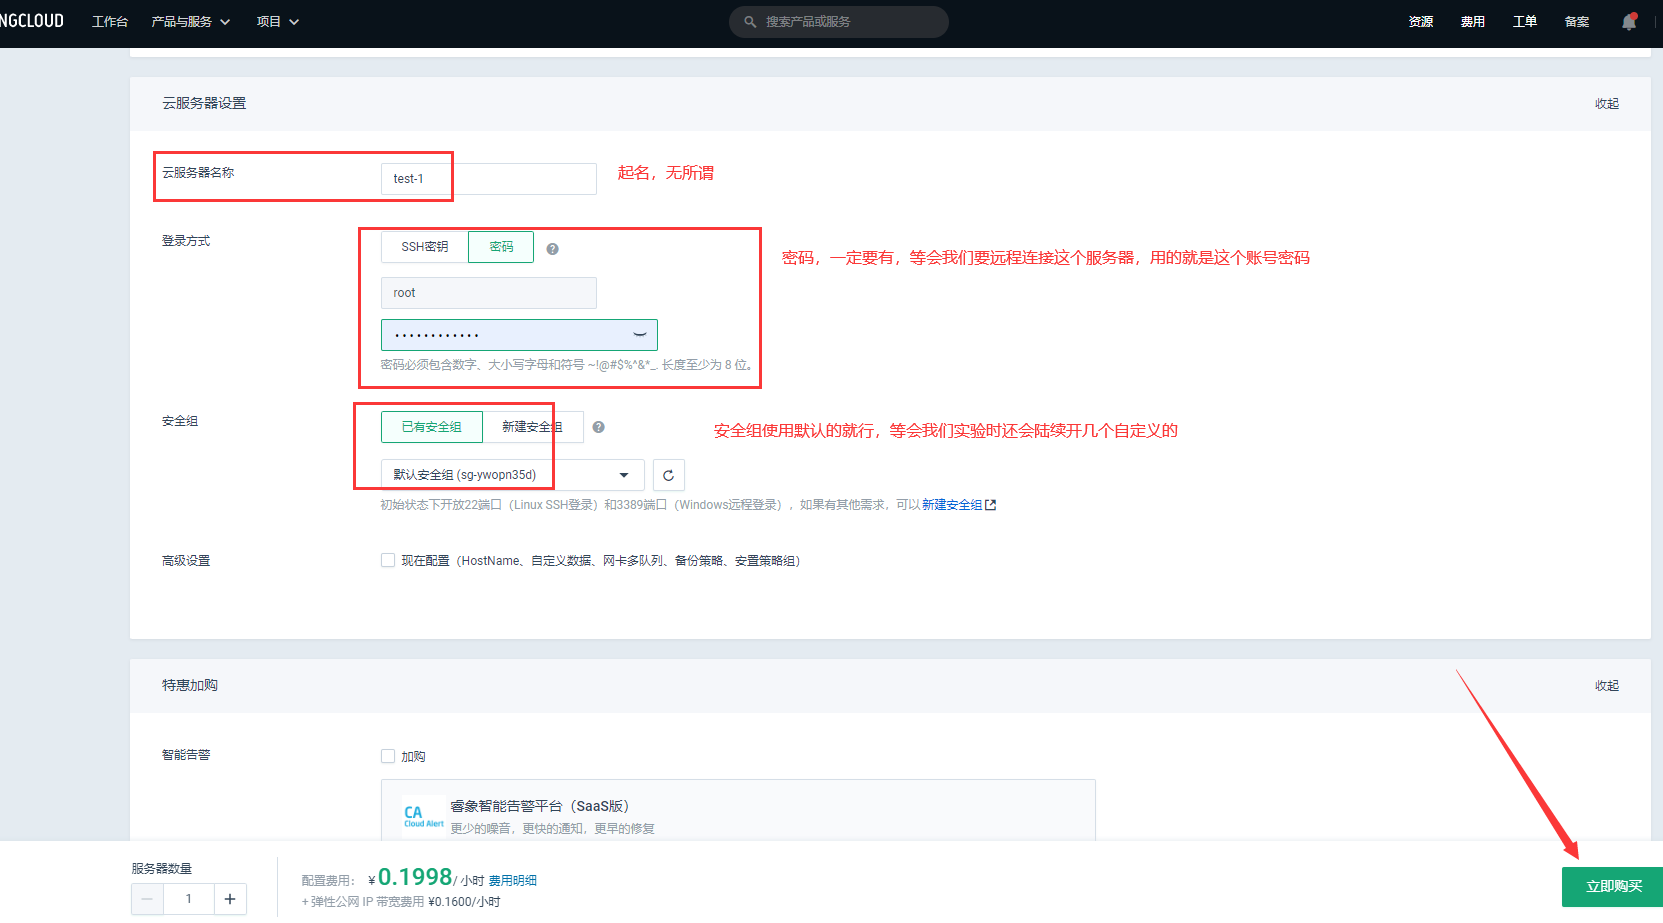Screen dimensions: 1663x923
Task: Open the 工作台 menu item
Action: pos(110,22)
